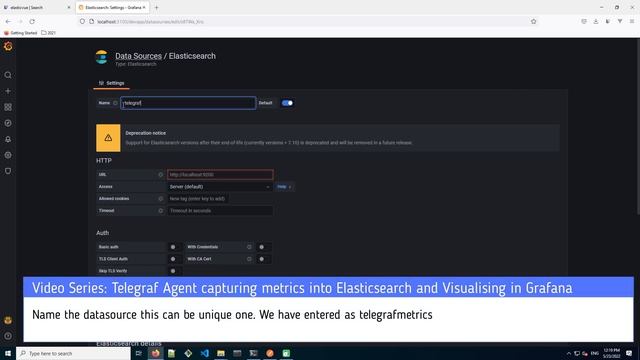Open the Server Admin shield icon

pos(8,171)
